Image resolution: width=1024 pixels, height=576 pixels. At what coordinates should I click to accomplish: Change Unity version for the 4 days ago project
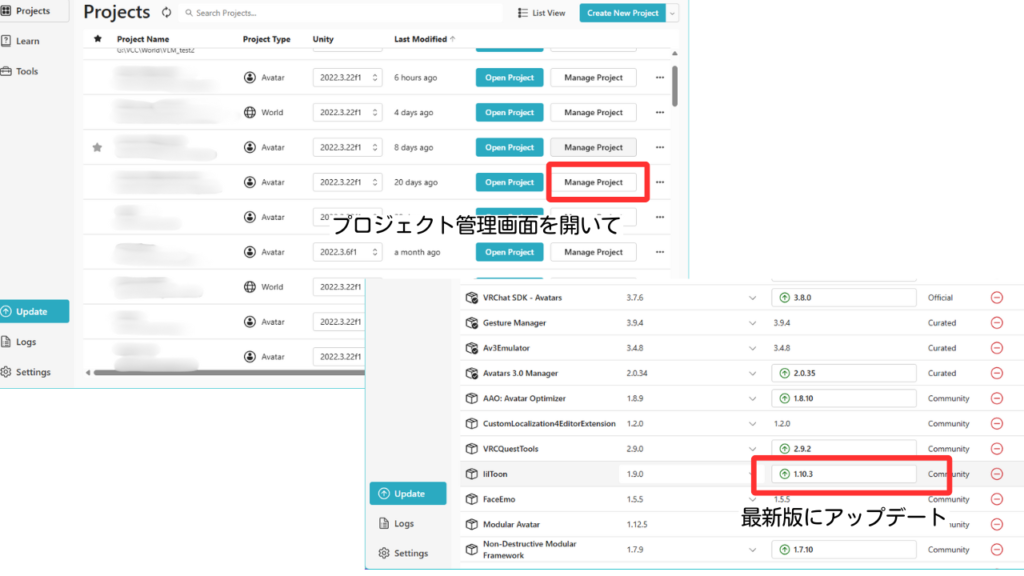[x=347, y=112]
